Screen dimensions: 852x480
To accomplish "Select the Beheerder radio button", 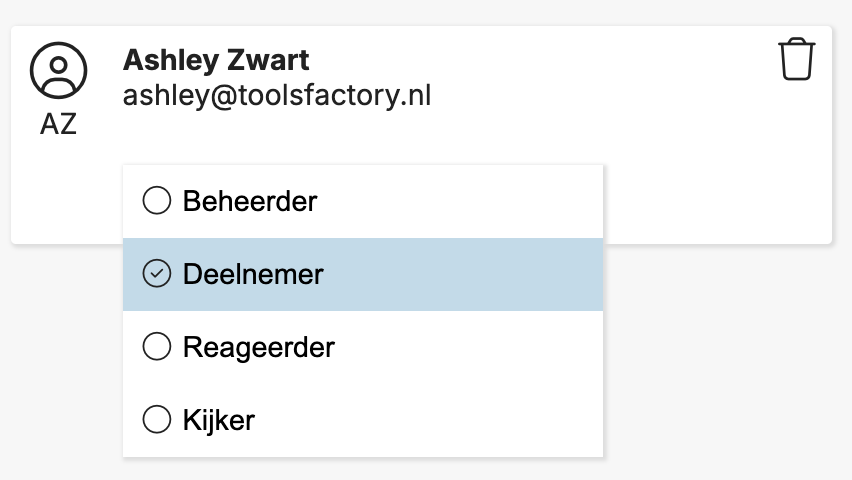I will 156,201.
